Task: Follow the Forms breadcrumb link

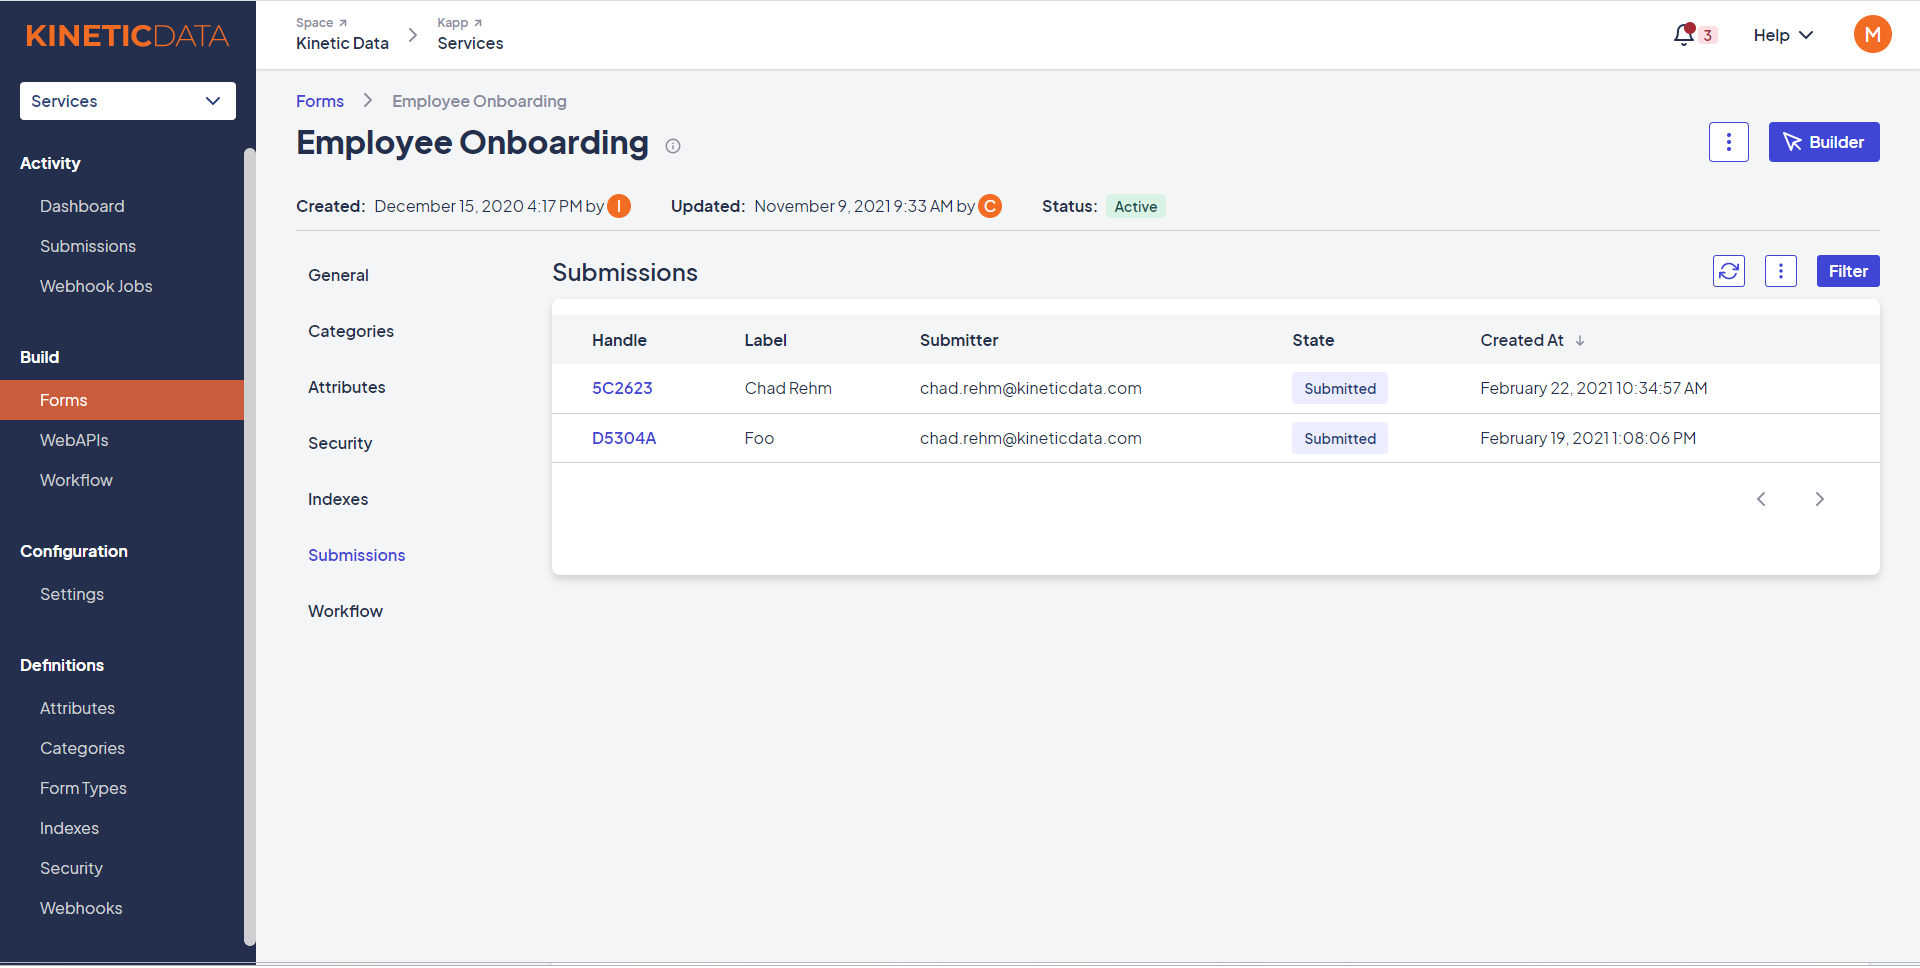Action: tap(320, 101)
